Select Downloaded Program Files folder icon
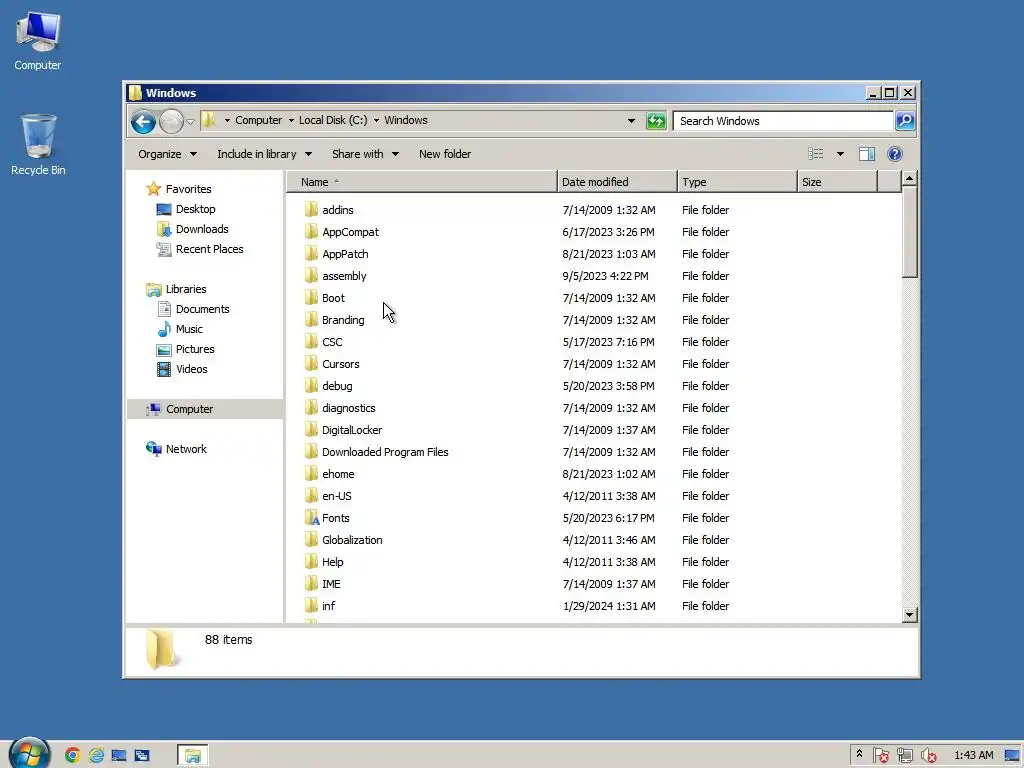The width and height of the screenshot is (1024, 768). (x=312, y=452)
